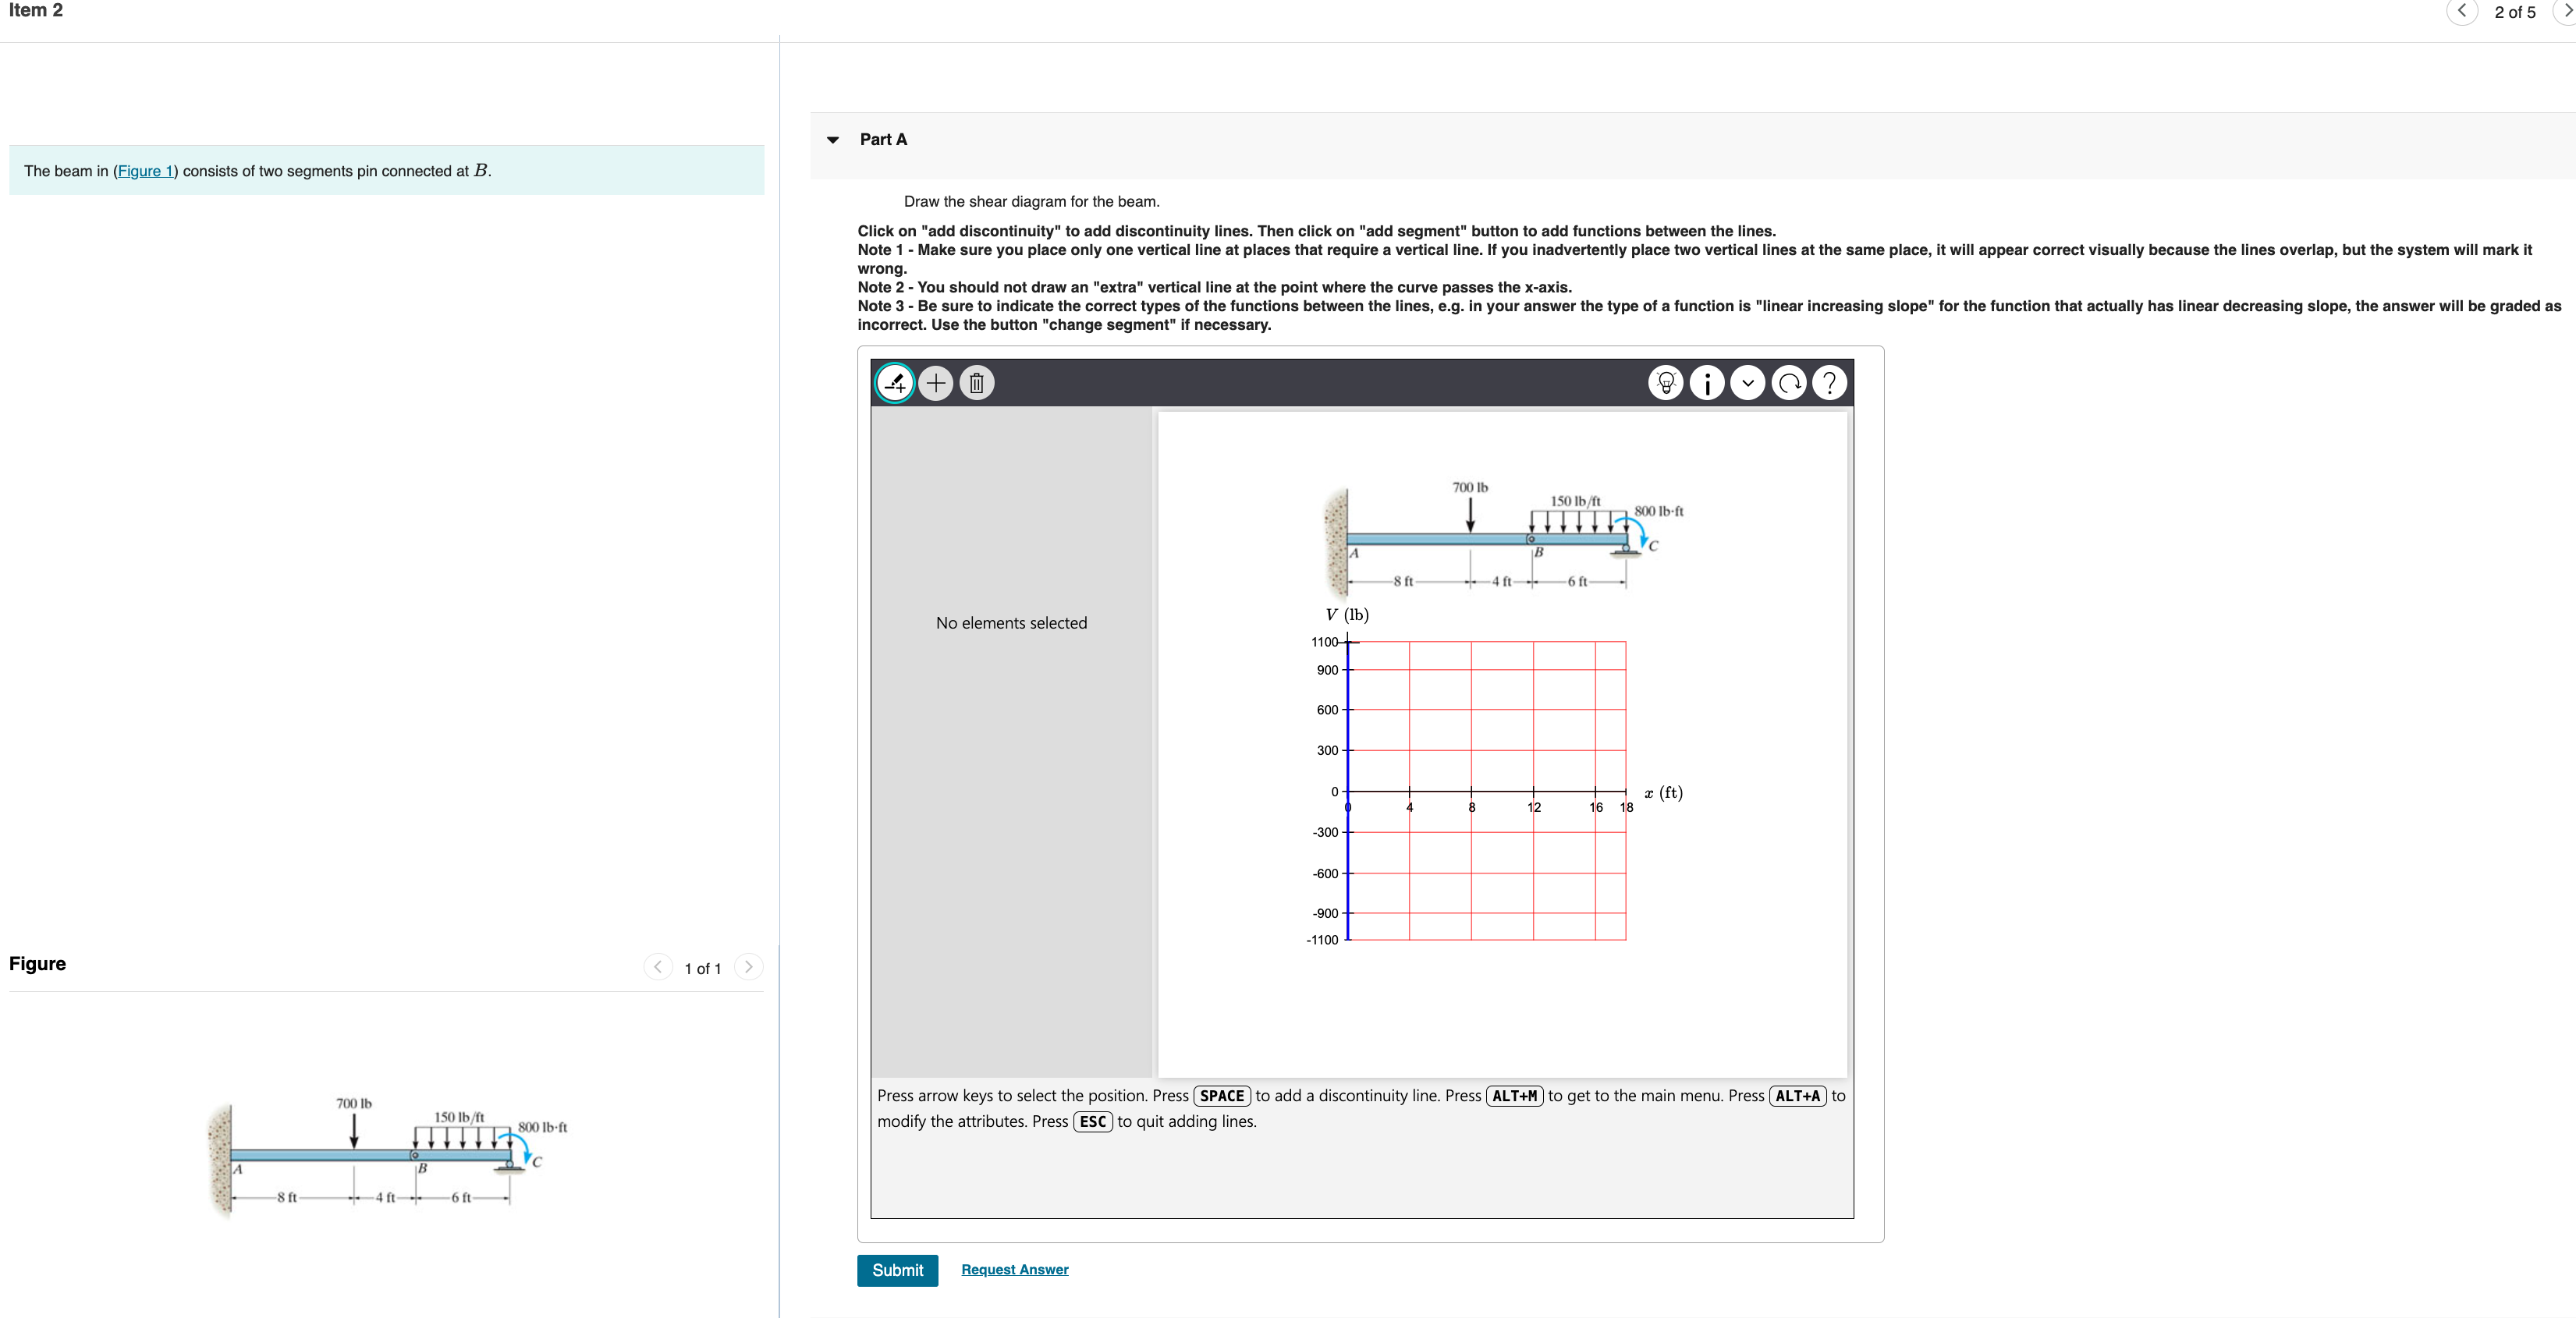Collapse the Part A section

(833, 140)
